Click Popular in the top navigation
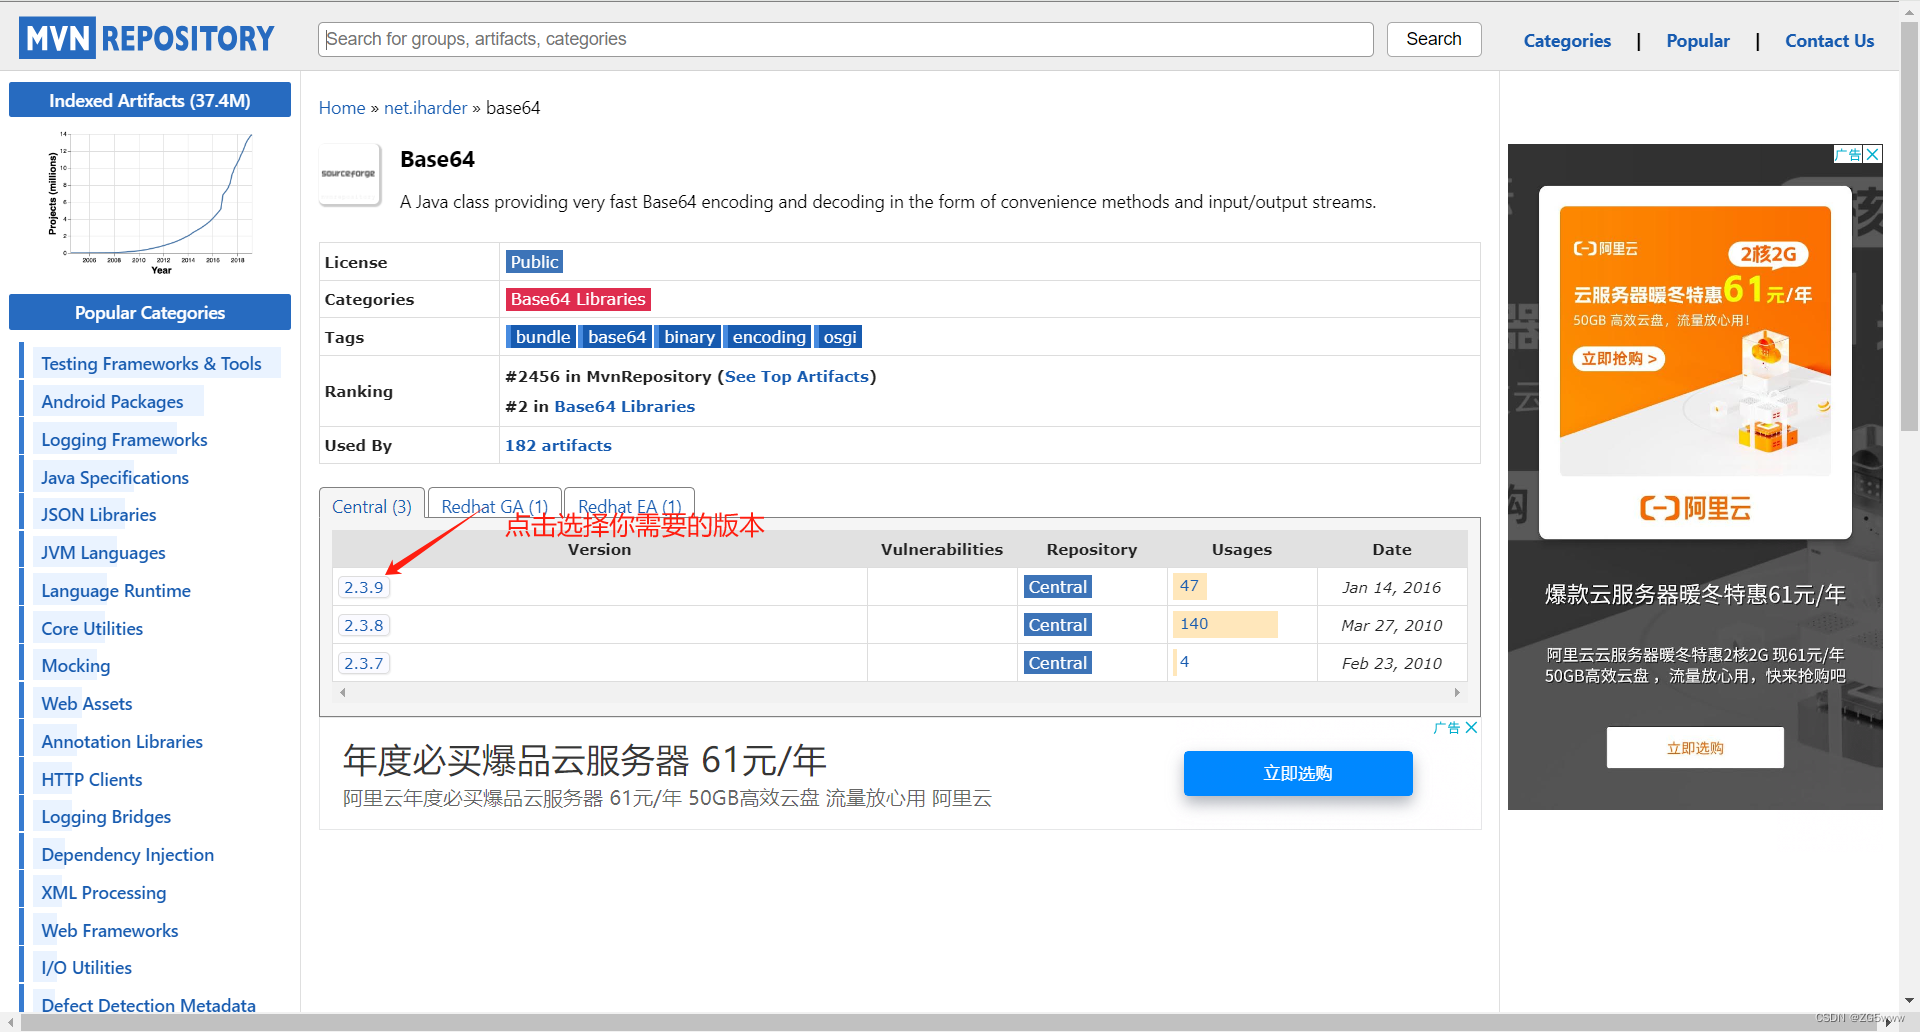This screenshot has height=1032, width=1920. (x=1697, y=40)
